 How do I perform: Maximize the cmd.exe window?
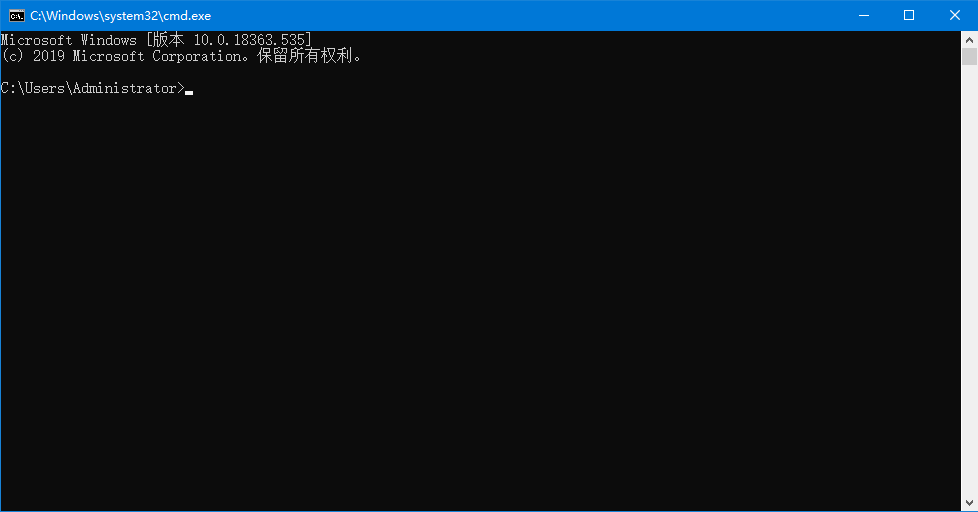click(x=909, y=16)
